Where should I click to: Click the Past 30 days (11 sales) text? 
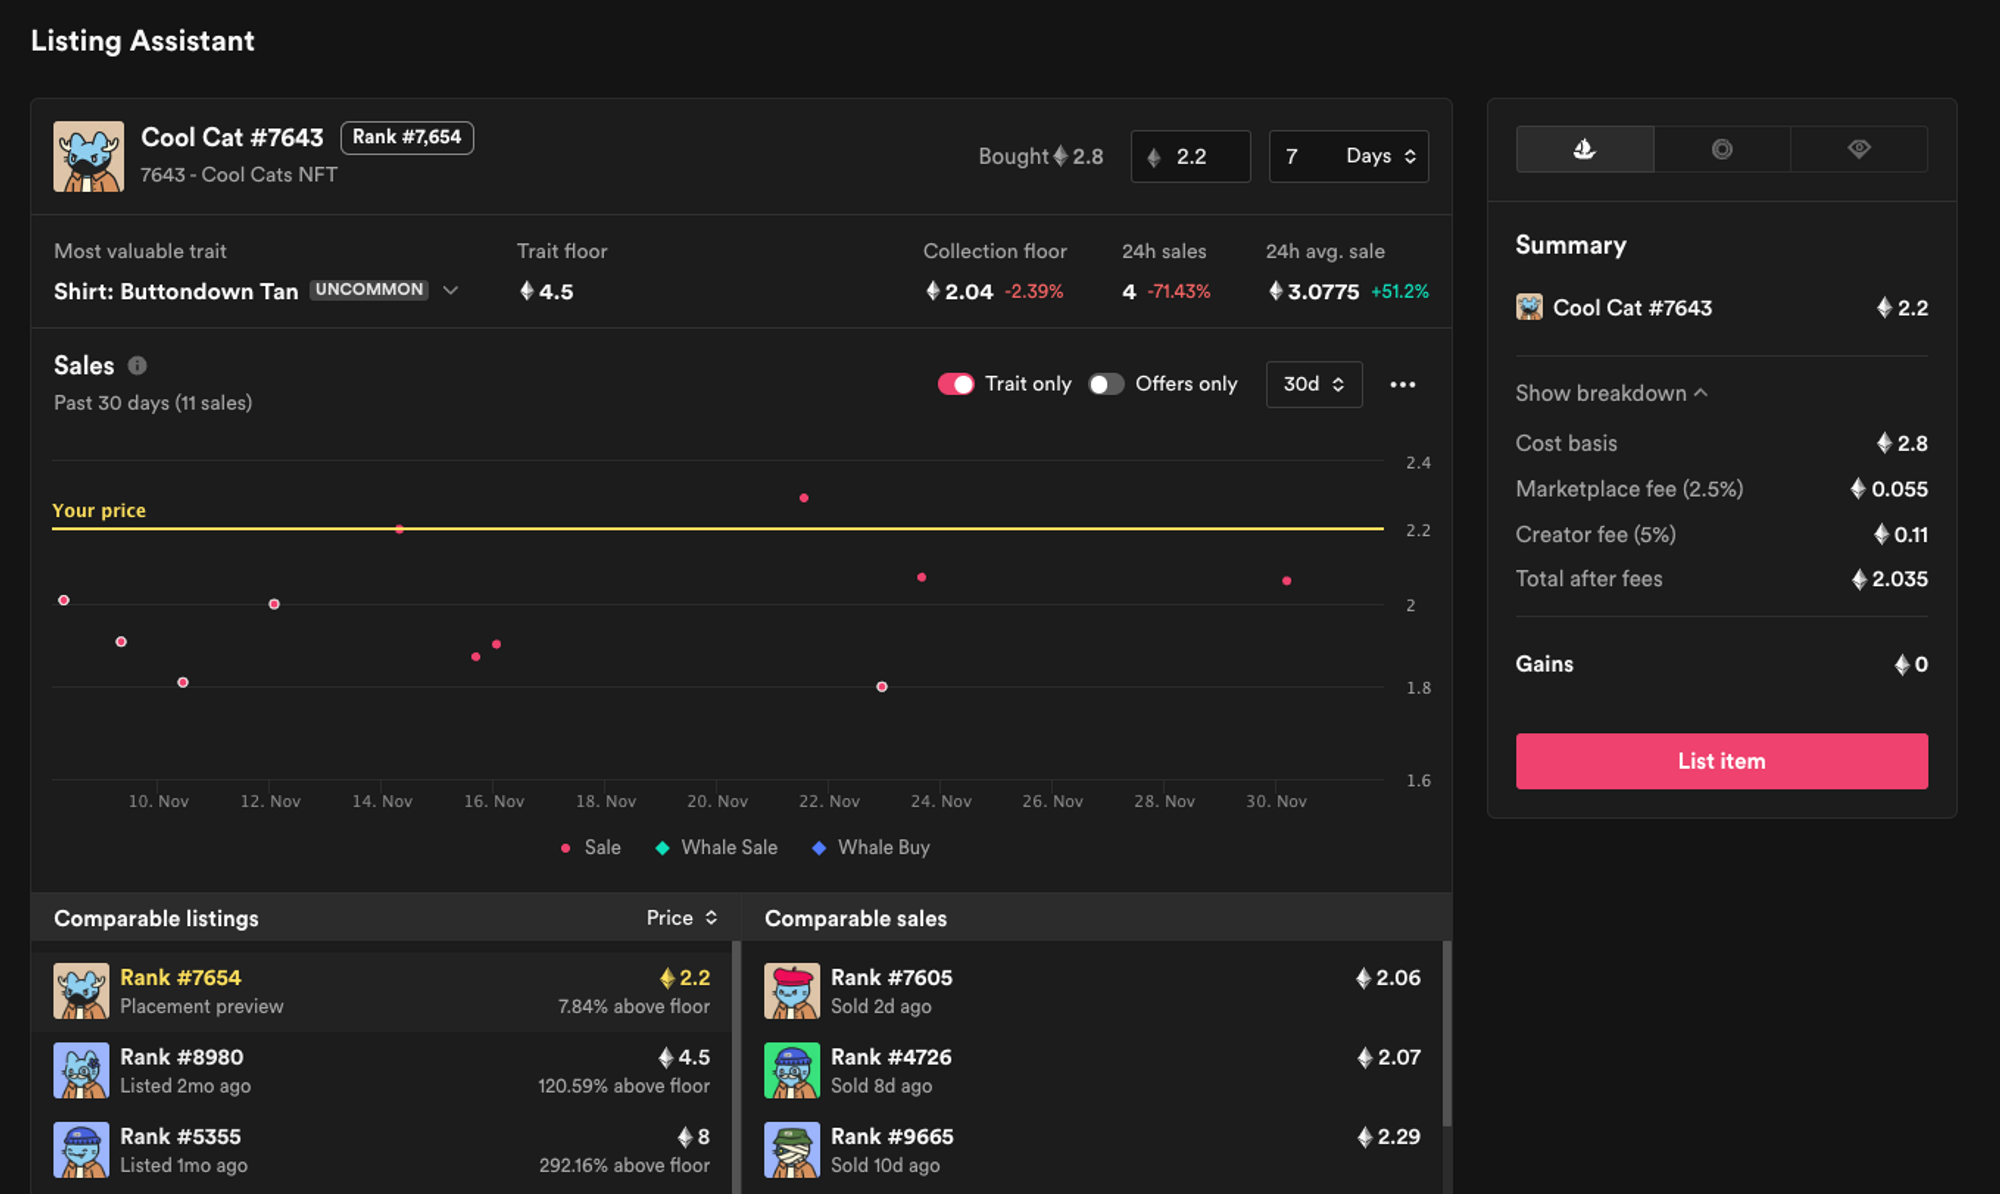tap(153, 403)
